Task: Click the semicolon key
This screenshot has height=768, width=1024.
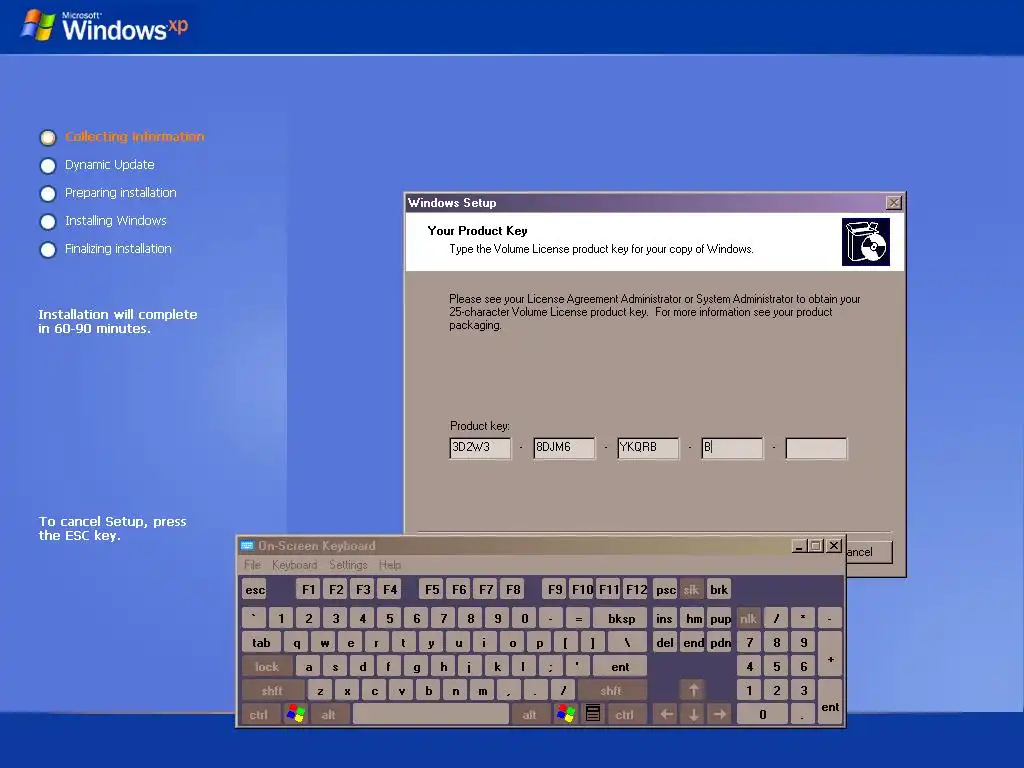Action: coord(551,667)
